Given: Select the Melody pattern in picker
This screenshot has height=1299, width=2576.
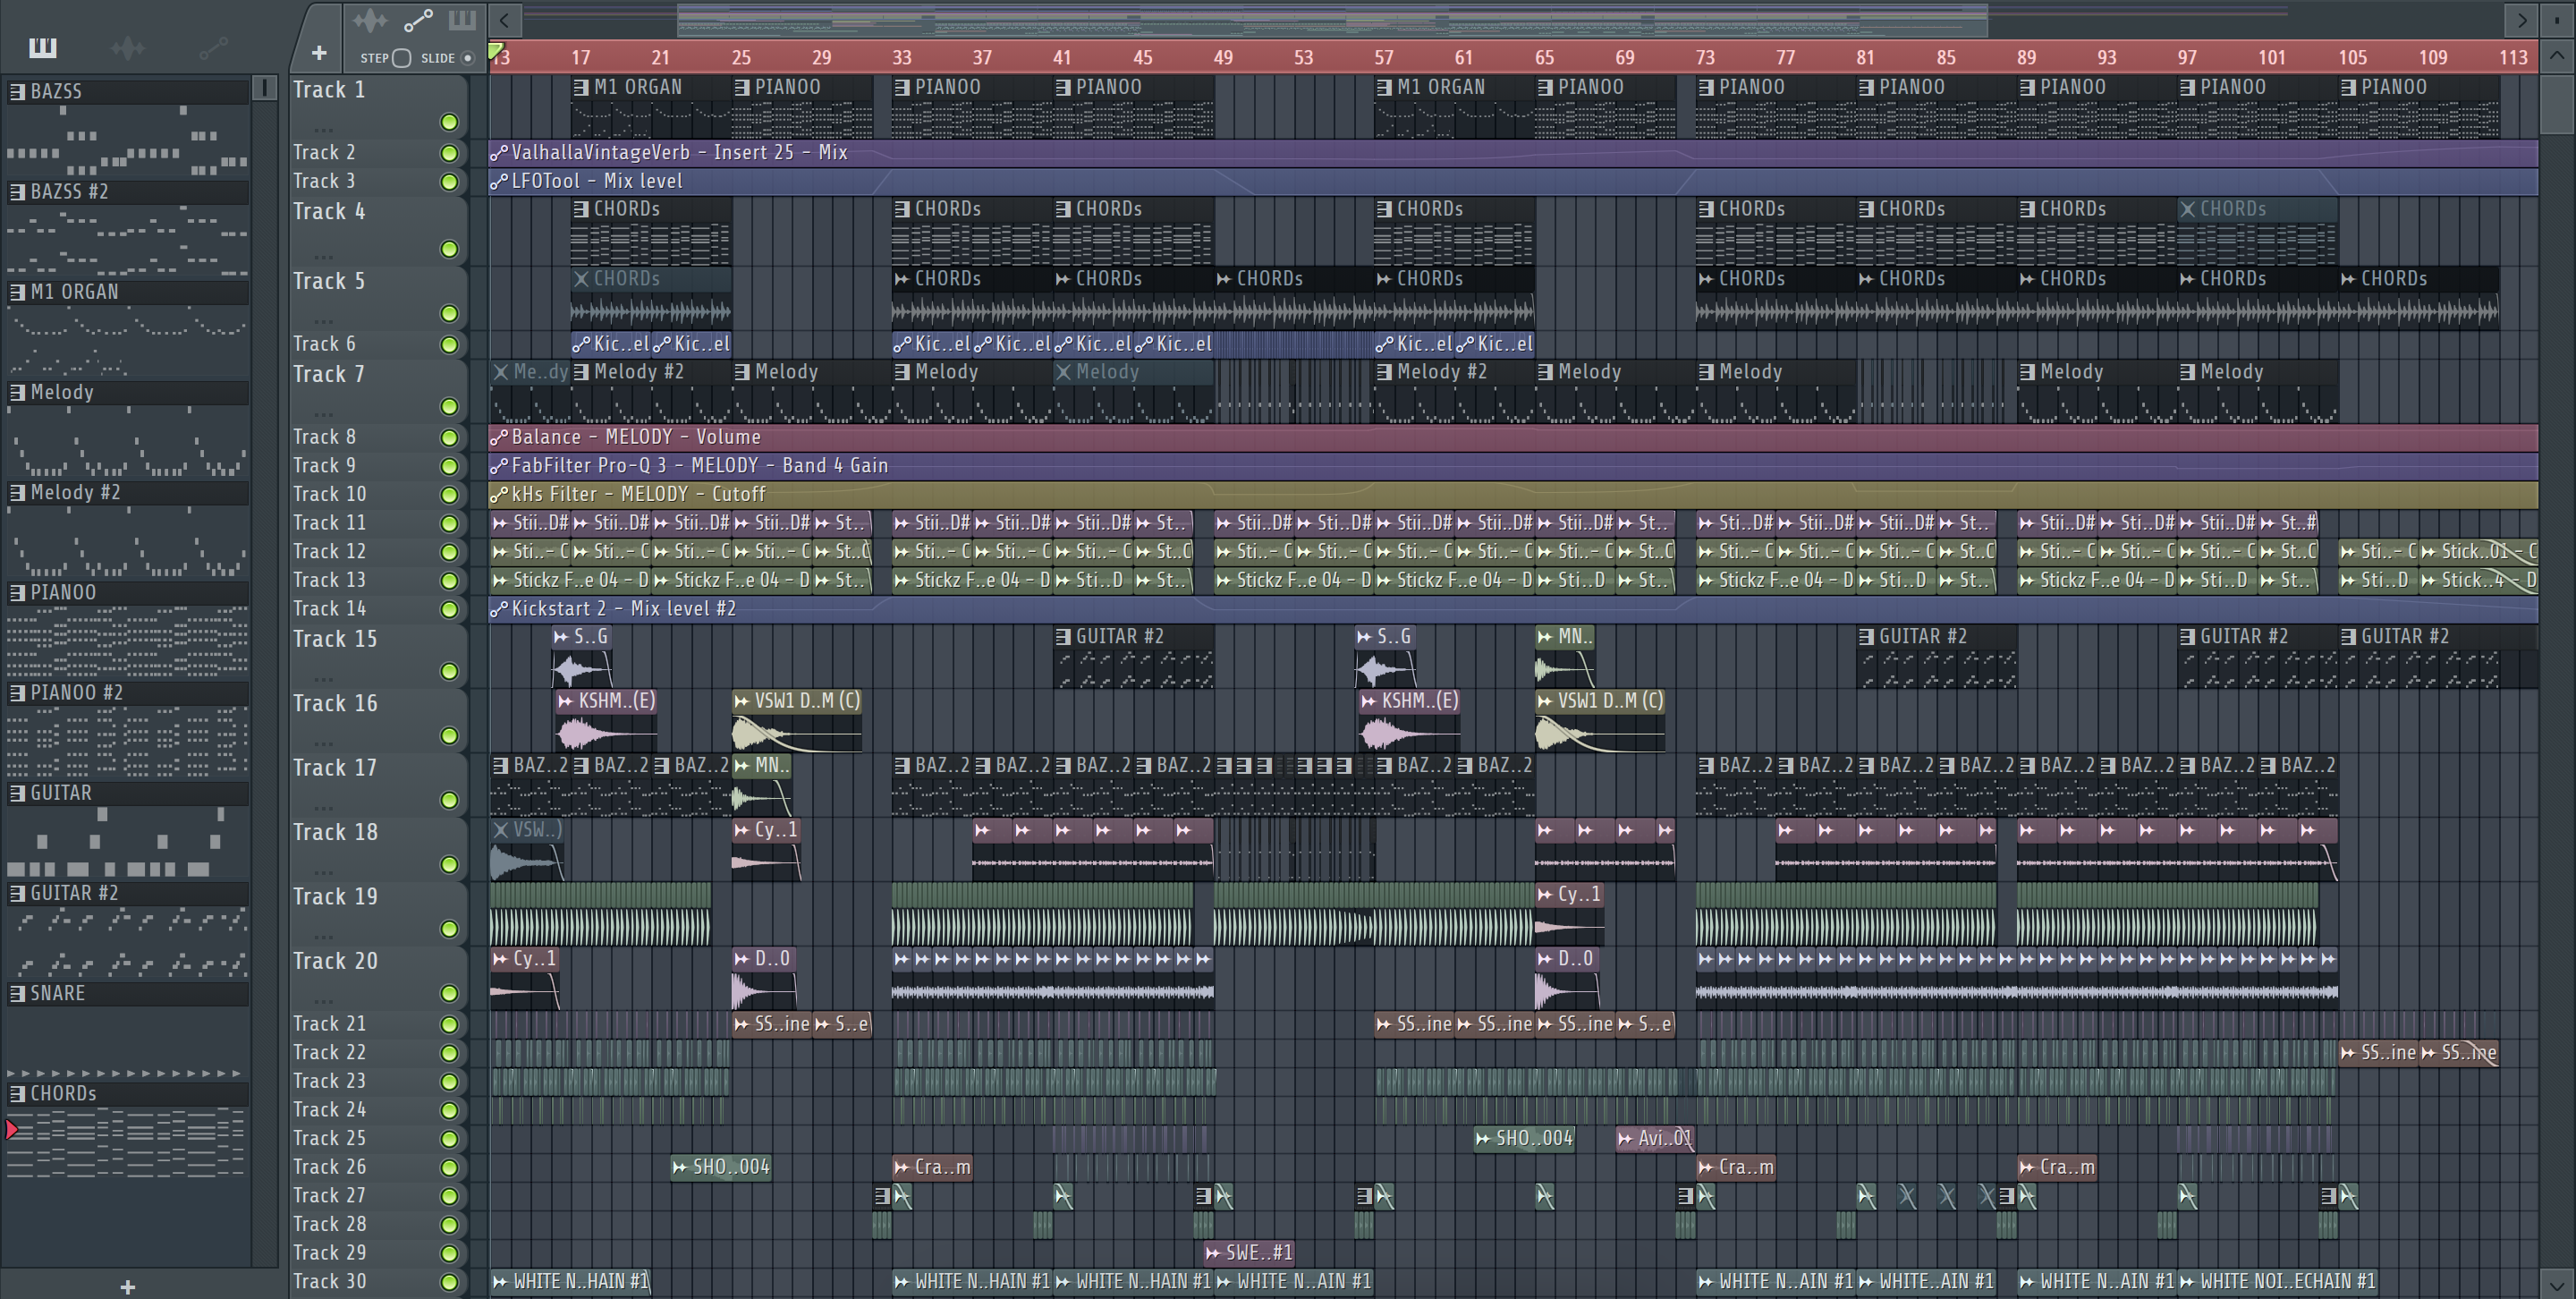Looking at the screenshot, I should [x=127, y=392].
